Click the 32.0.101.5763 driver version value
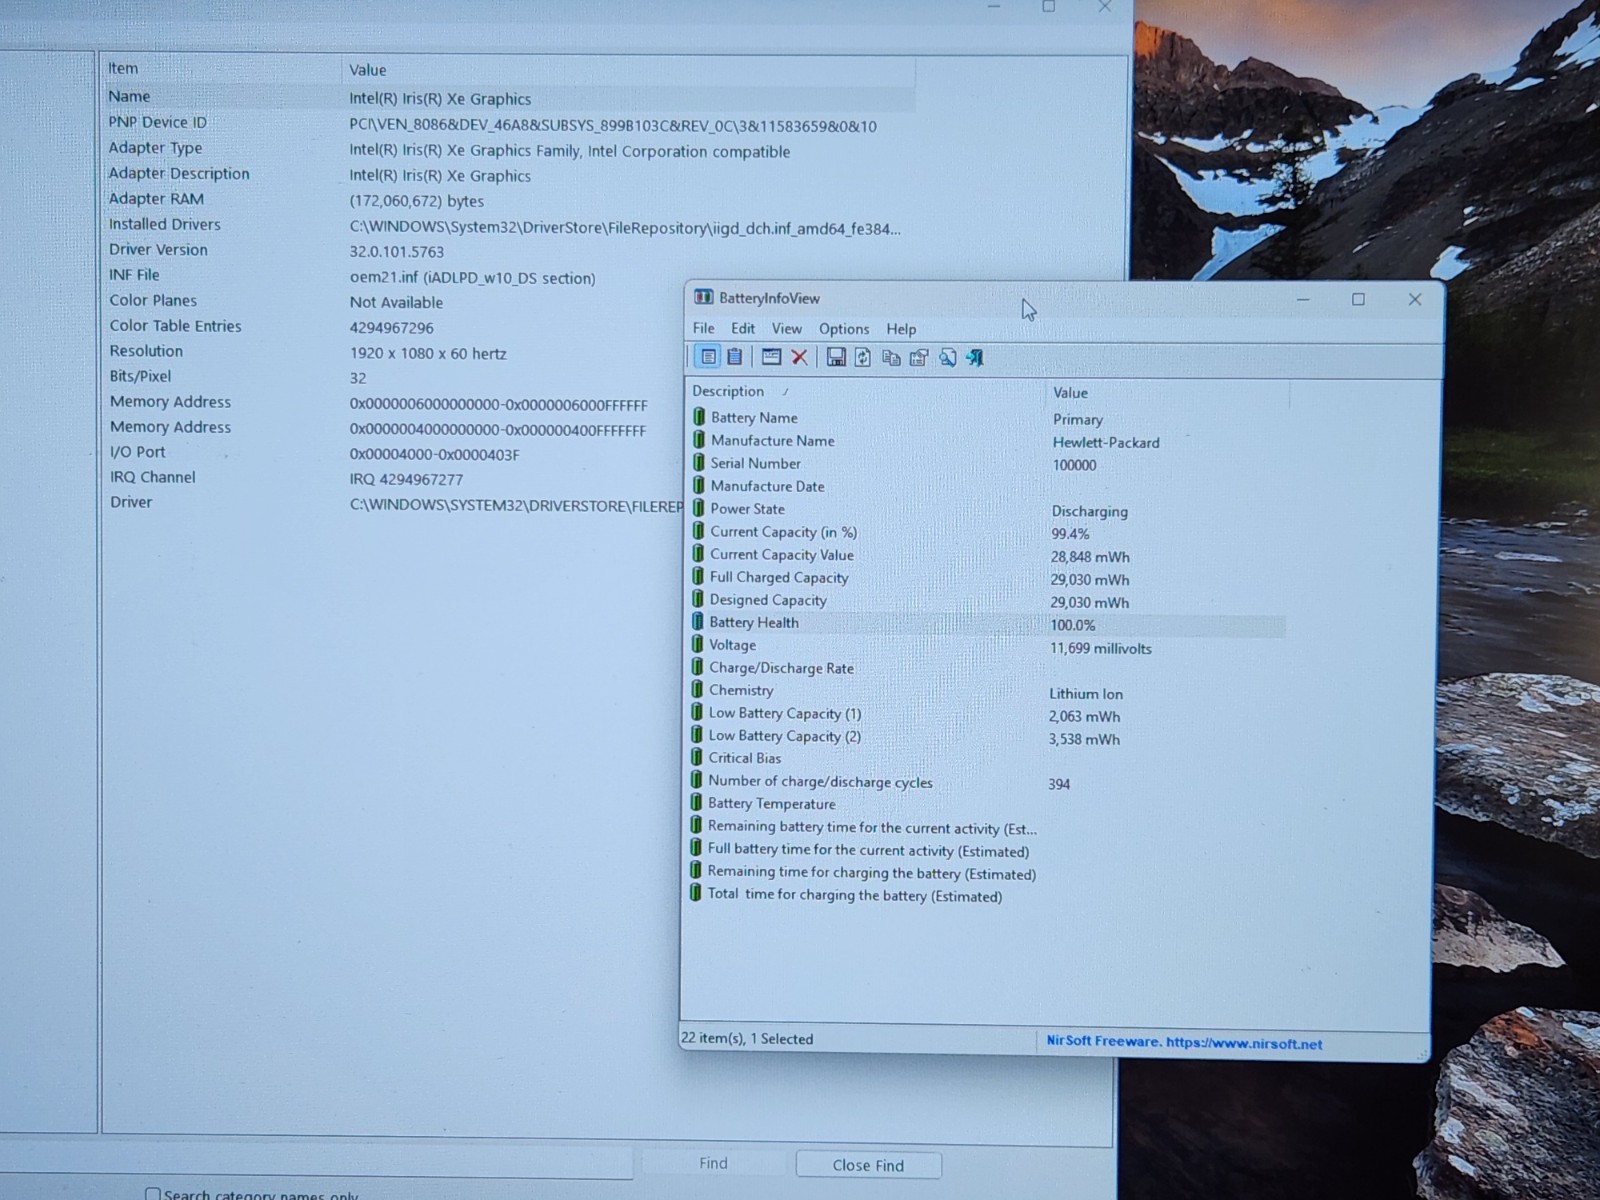The width and height of the screenshot is (1600, 1200). 397,252
